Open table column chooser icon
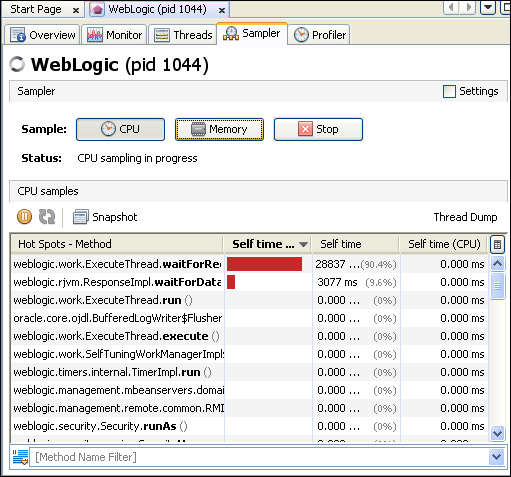This screenshot has height=477, width=511. point(497,245)
